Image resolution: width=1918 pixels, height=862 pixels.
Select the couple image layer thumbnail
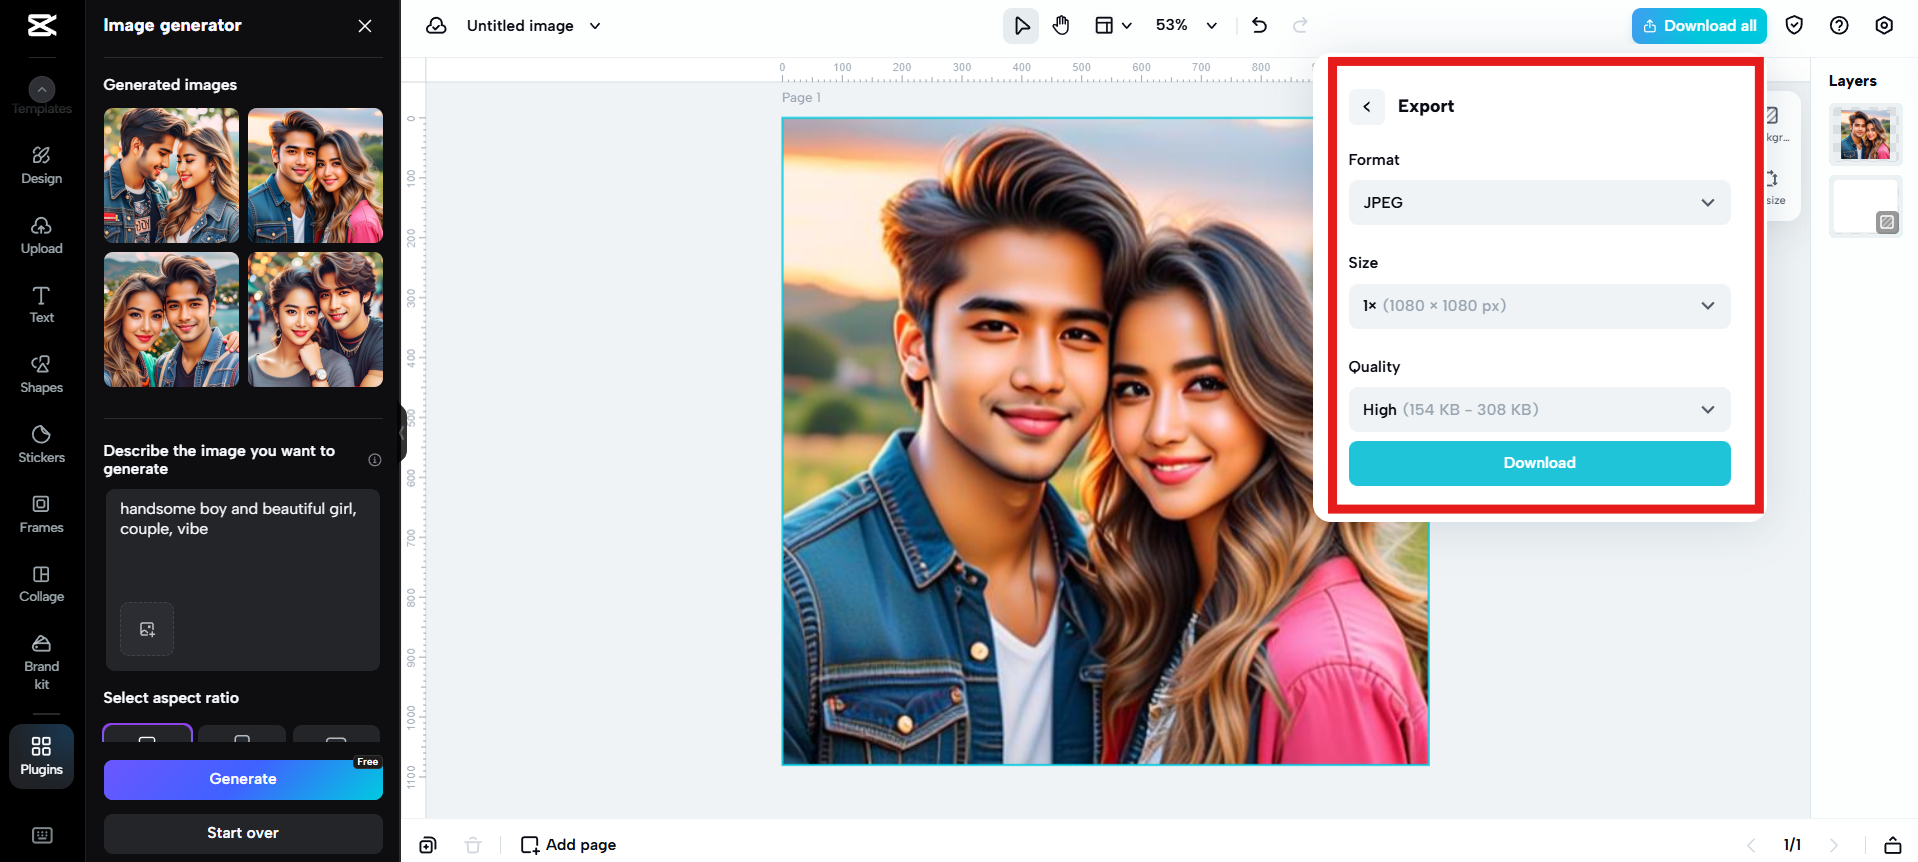[1865, 134]
